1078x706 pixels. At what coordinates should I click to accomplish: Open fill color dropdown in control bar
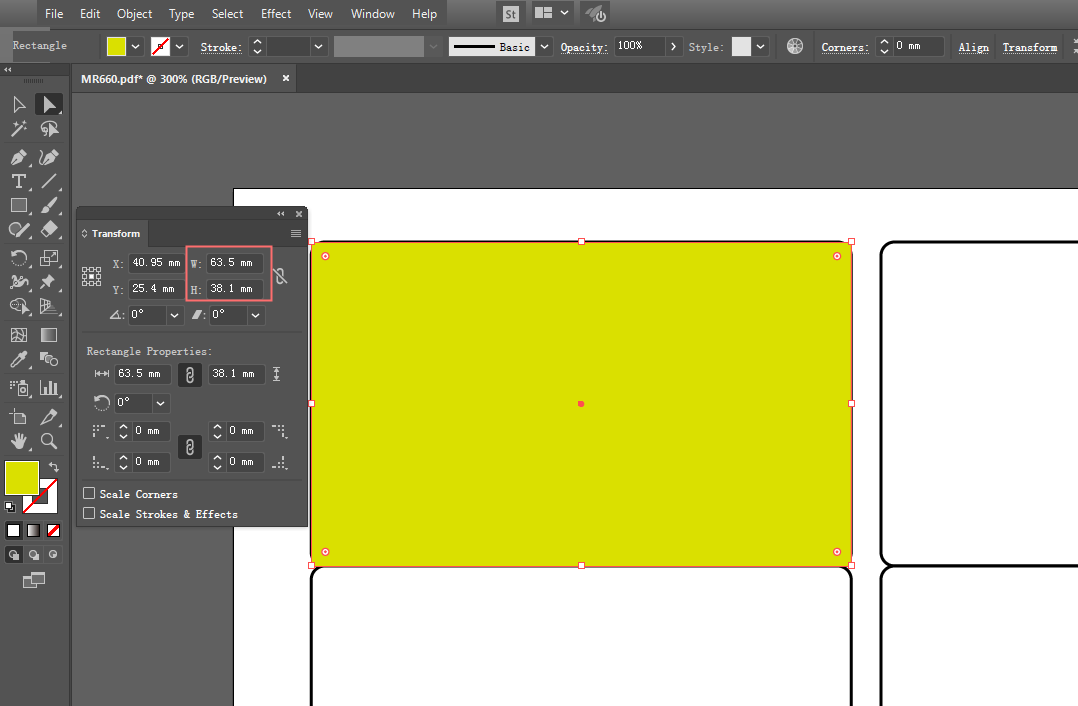[135, 47]
